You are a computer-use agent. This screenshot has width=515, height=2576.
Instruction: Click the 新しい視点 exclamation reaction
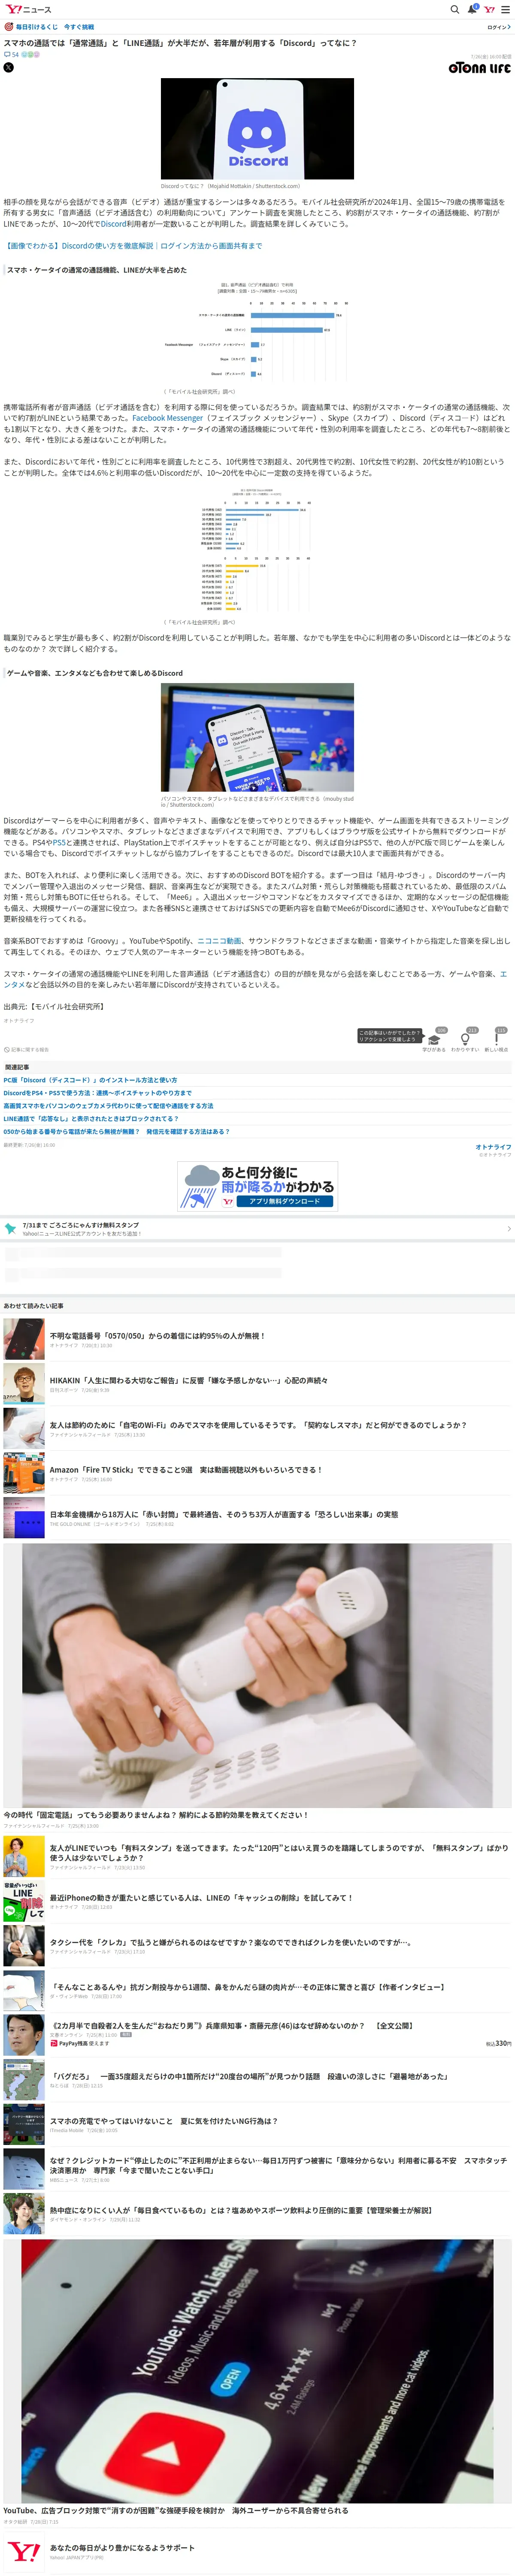(497, 1040)
